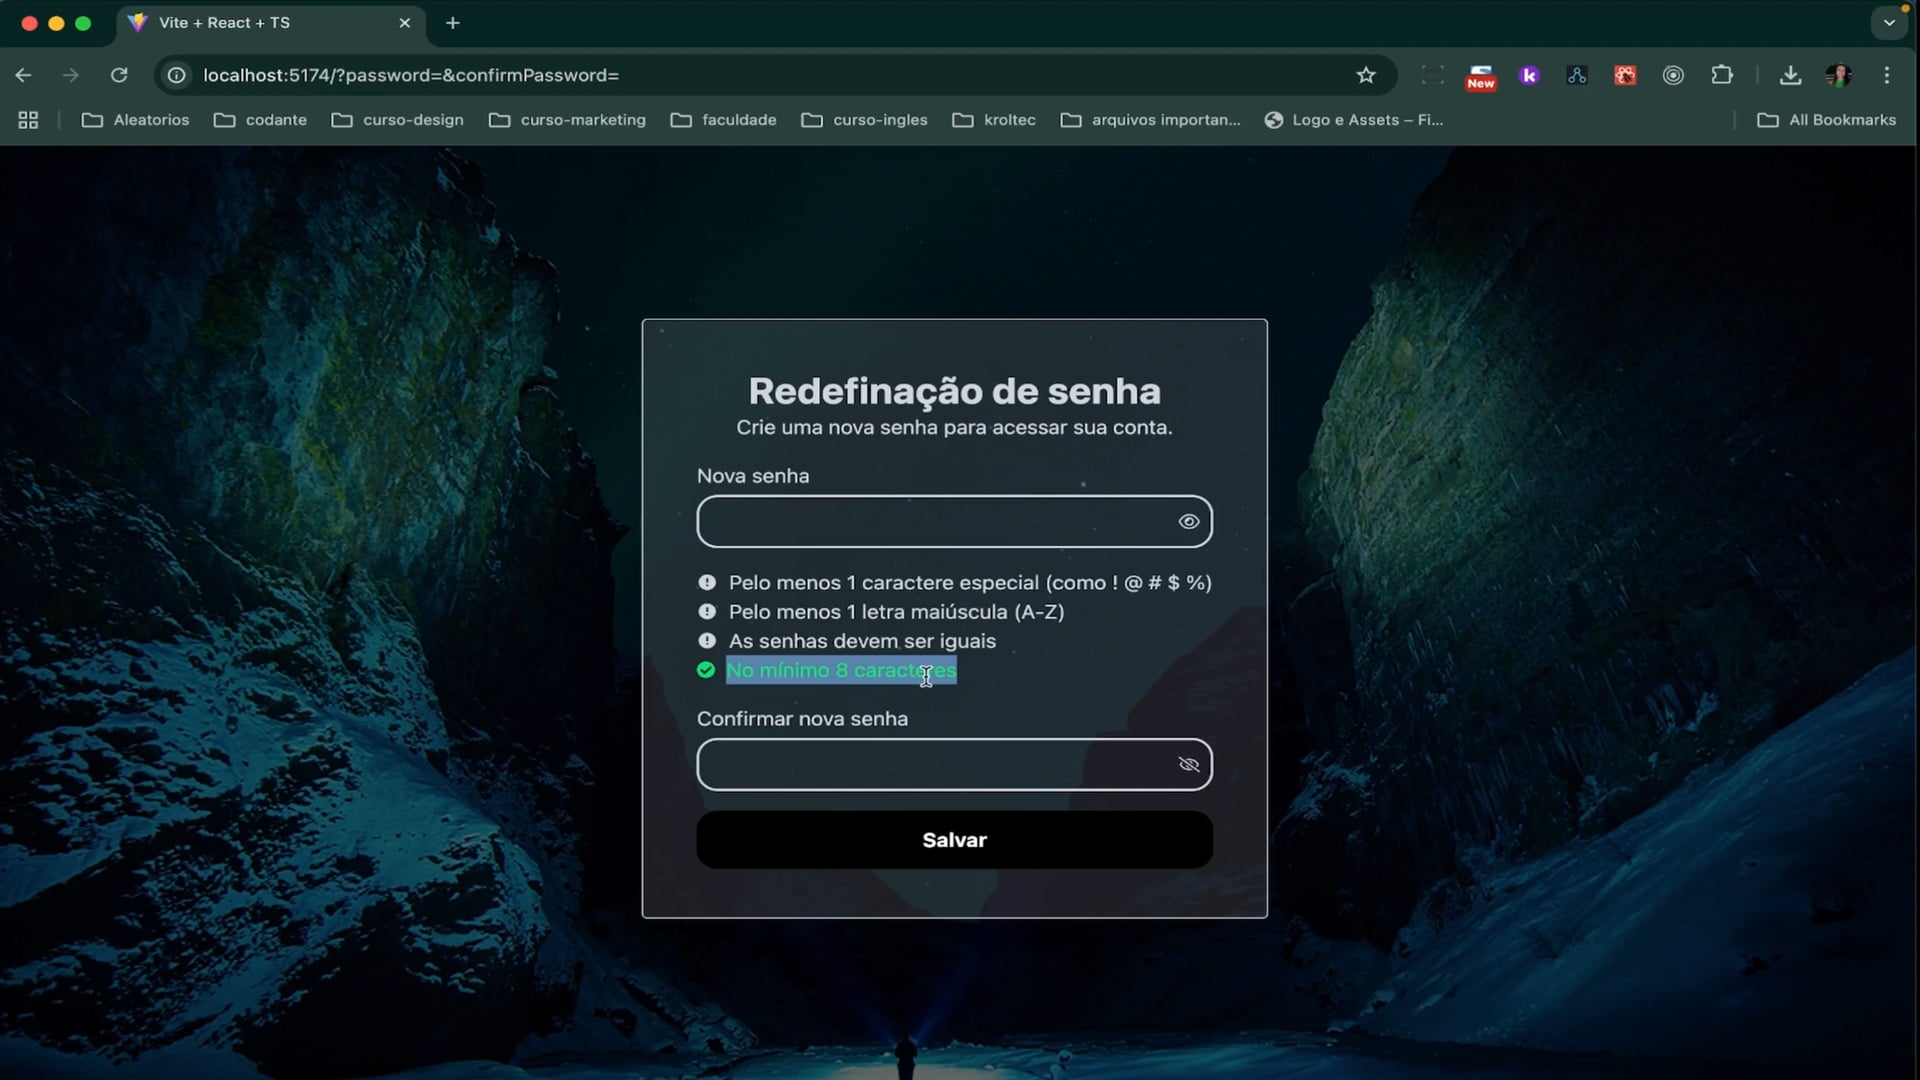Open a new browser tab
The image size is (1920, 1080).
coord(453,22)
